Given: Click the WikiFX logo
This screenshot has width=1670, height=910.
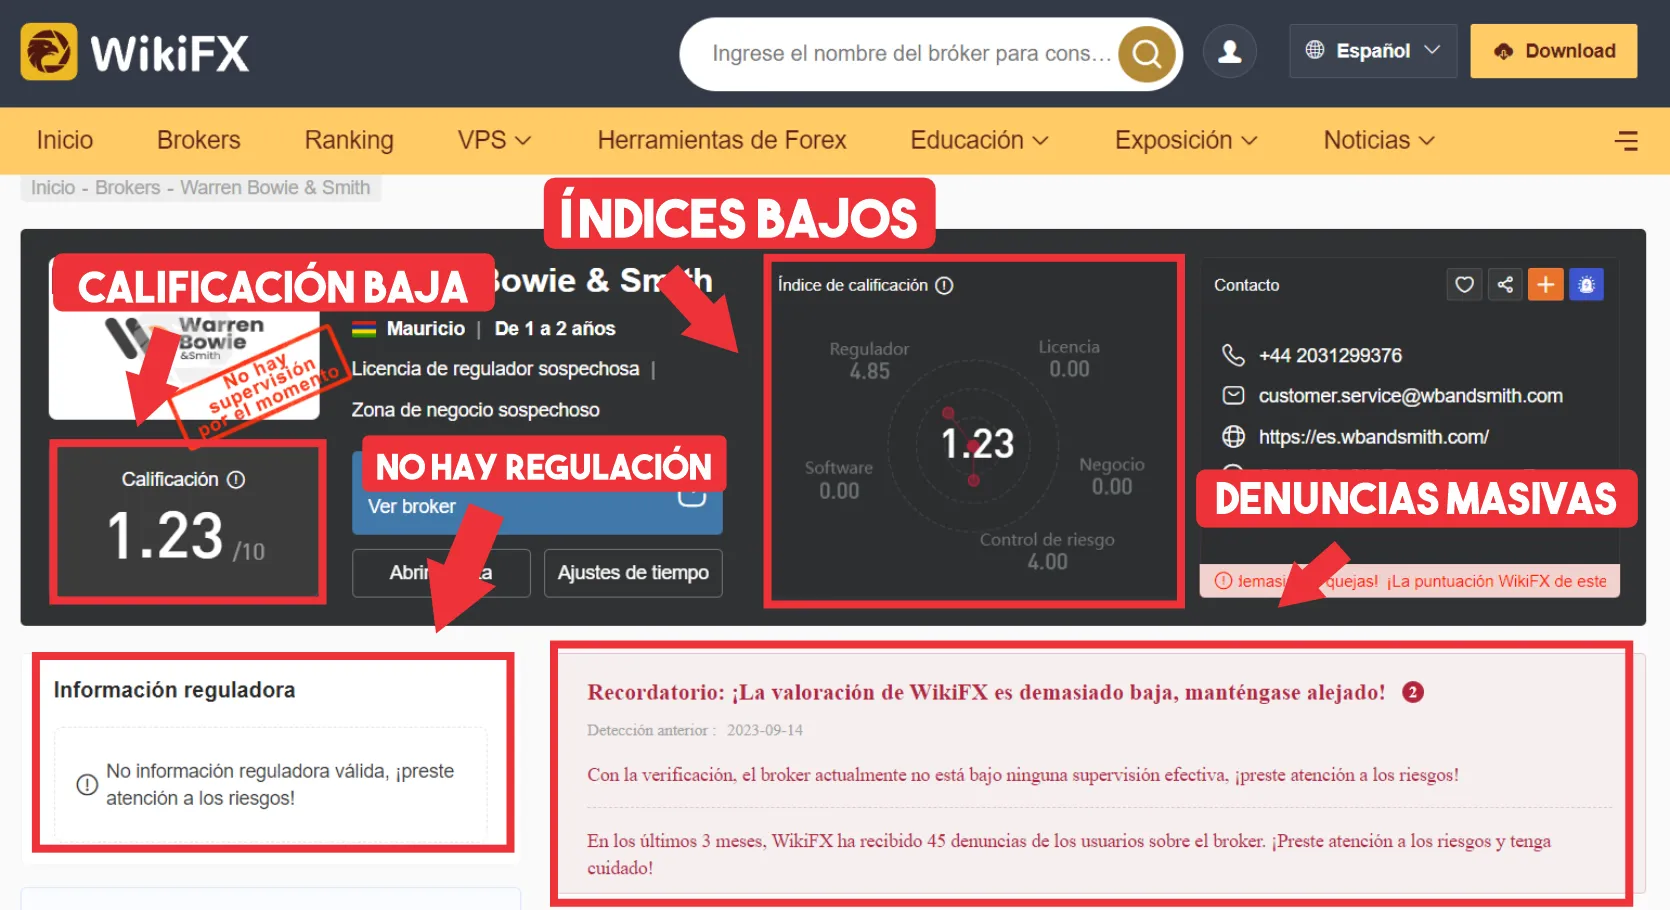Looking at the screenshot, I should (135, 52).
